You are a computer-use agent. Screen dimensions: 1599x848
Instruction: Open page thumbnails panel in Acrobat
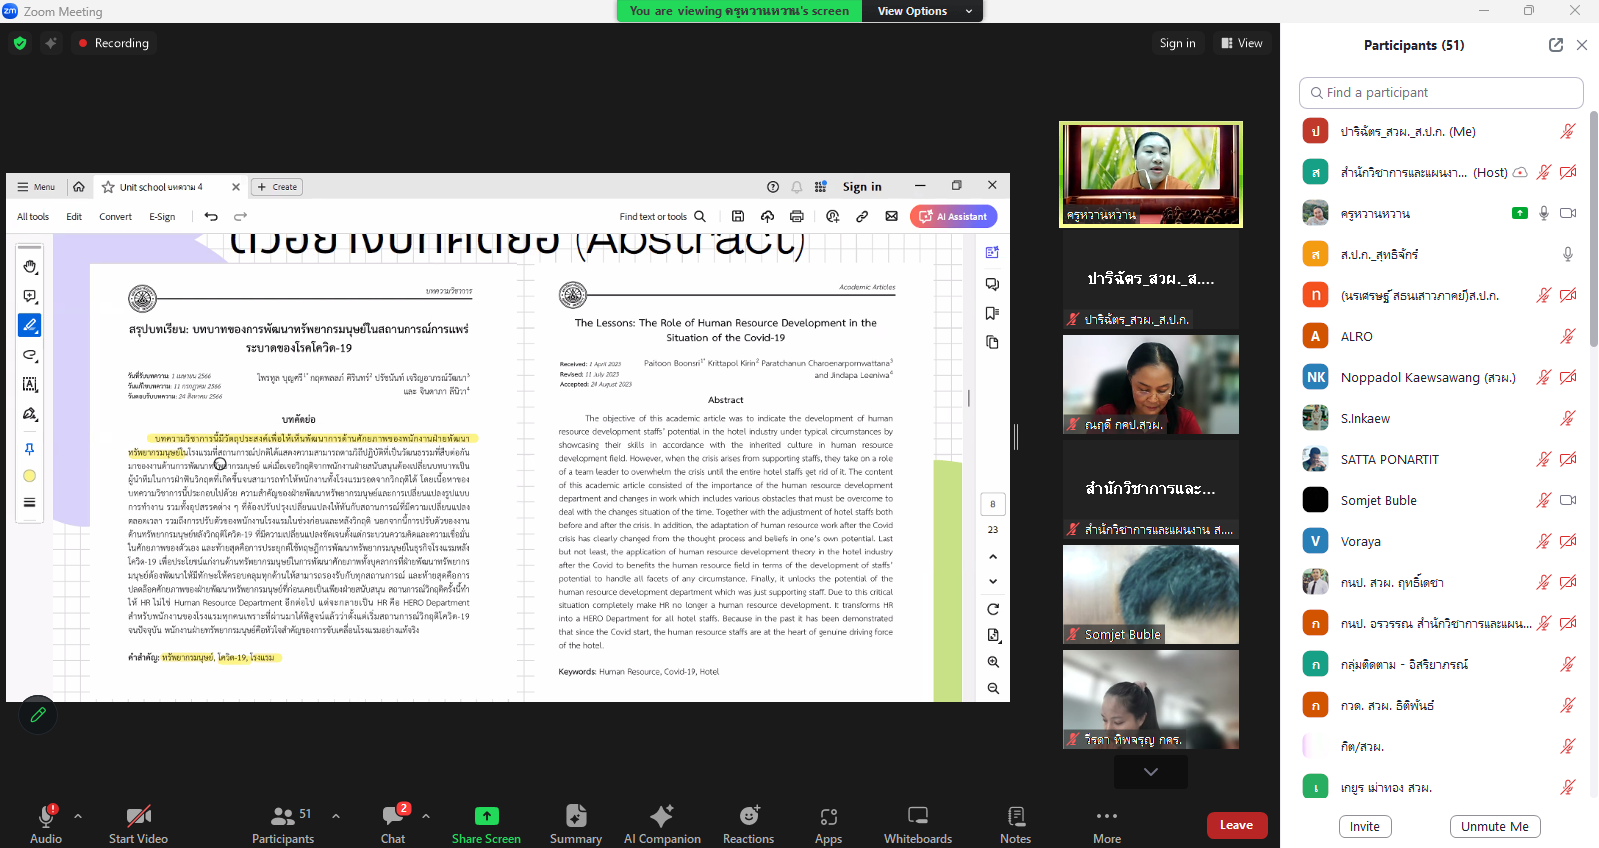pyautogui.click(x=992, y=342)
